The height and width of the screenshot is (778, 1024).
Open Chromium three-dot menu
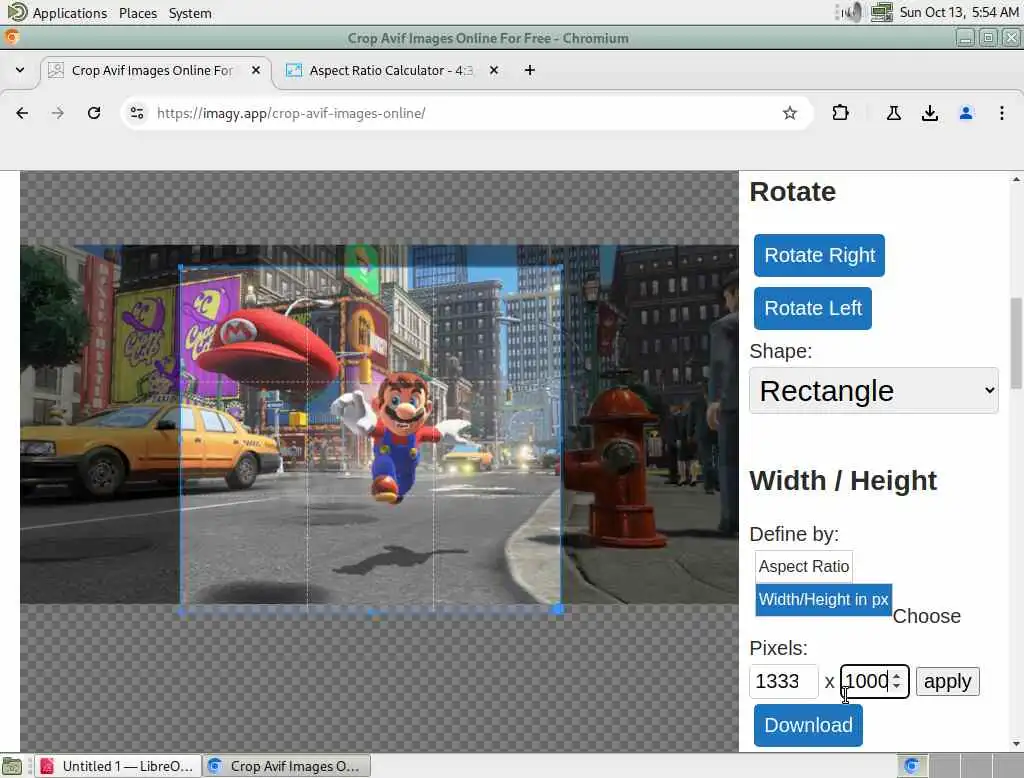tap(1002, 113)
